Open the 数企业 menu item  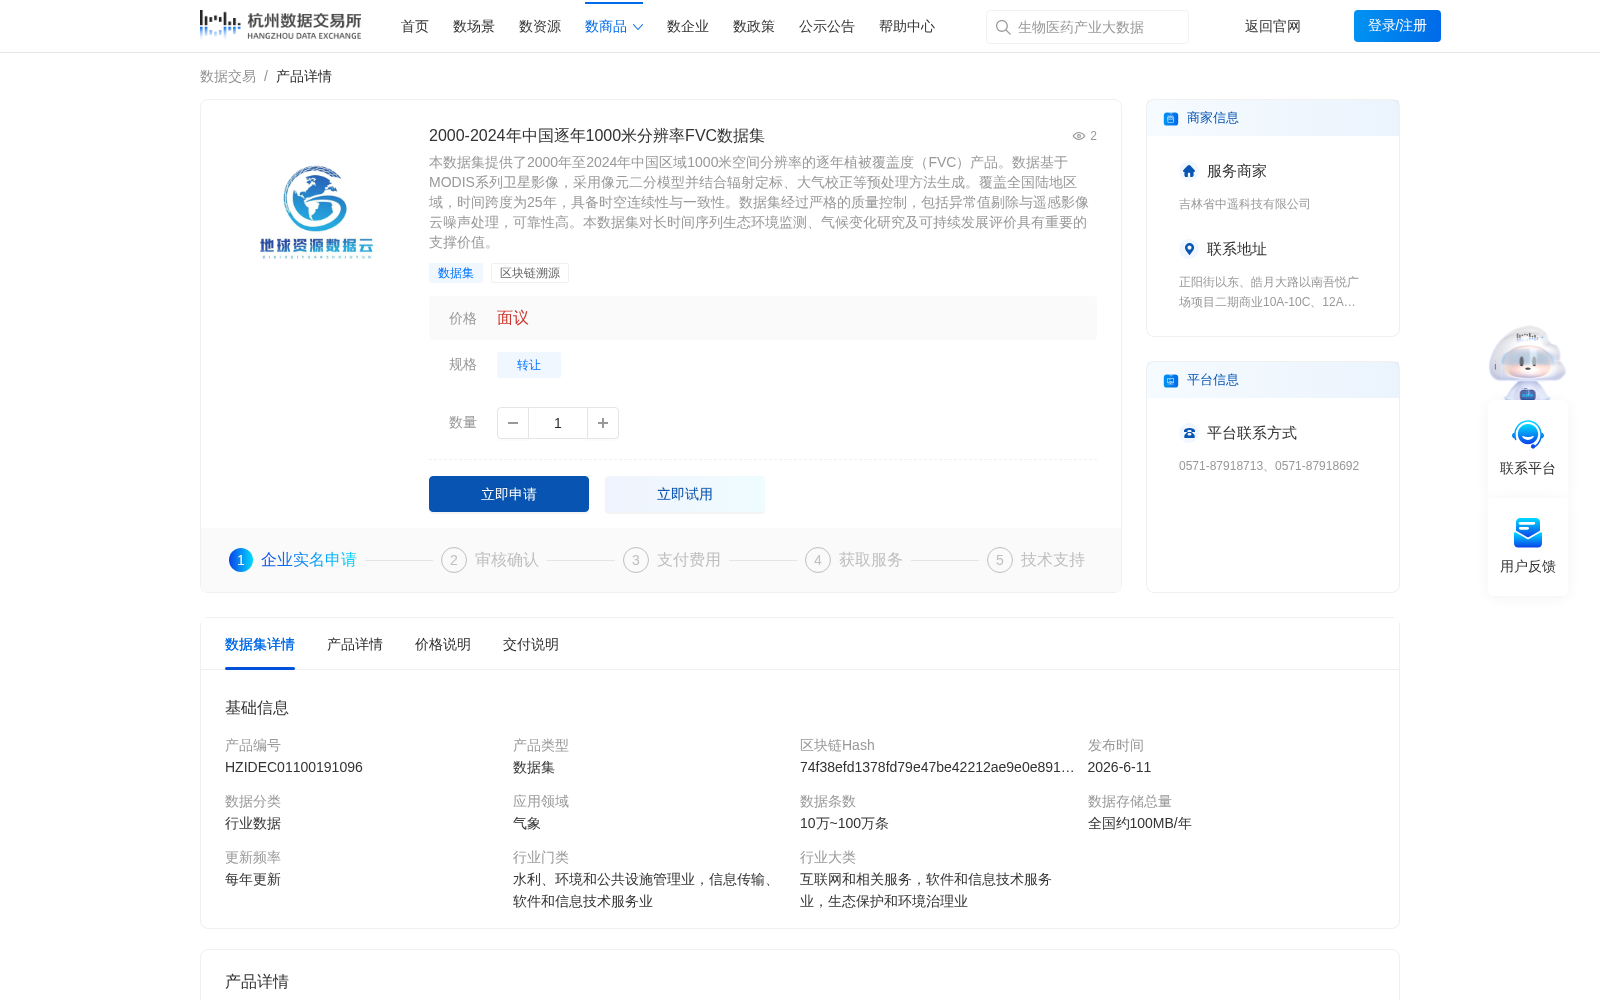pos(688,26)
